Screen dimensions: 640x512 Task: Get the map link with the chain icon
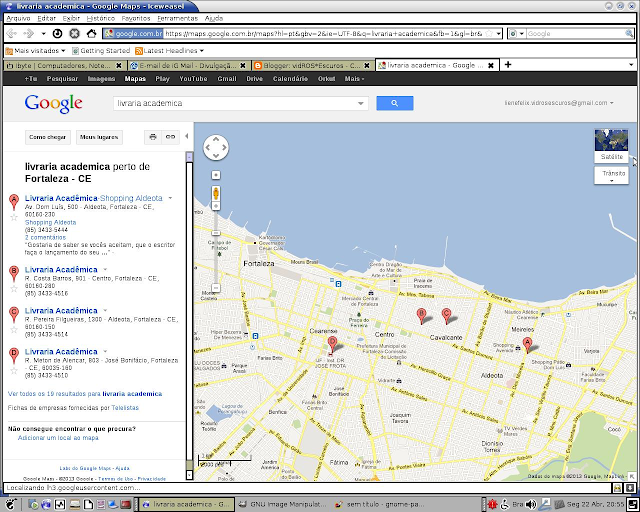[171, 137]
